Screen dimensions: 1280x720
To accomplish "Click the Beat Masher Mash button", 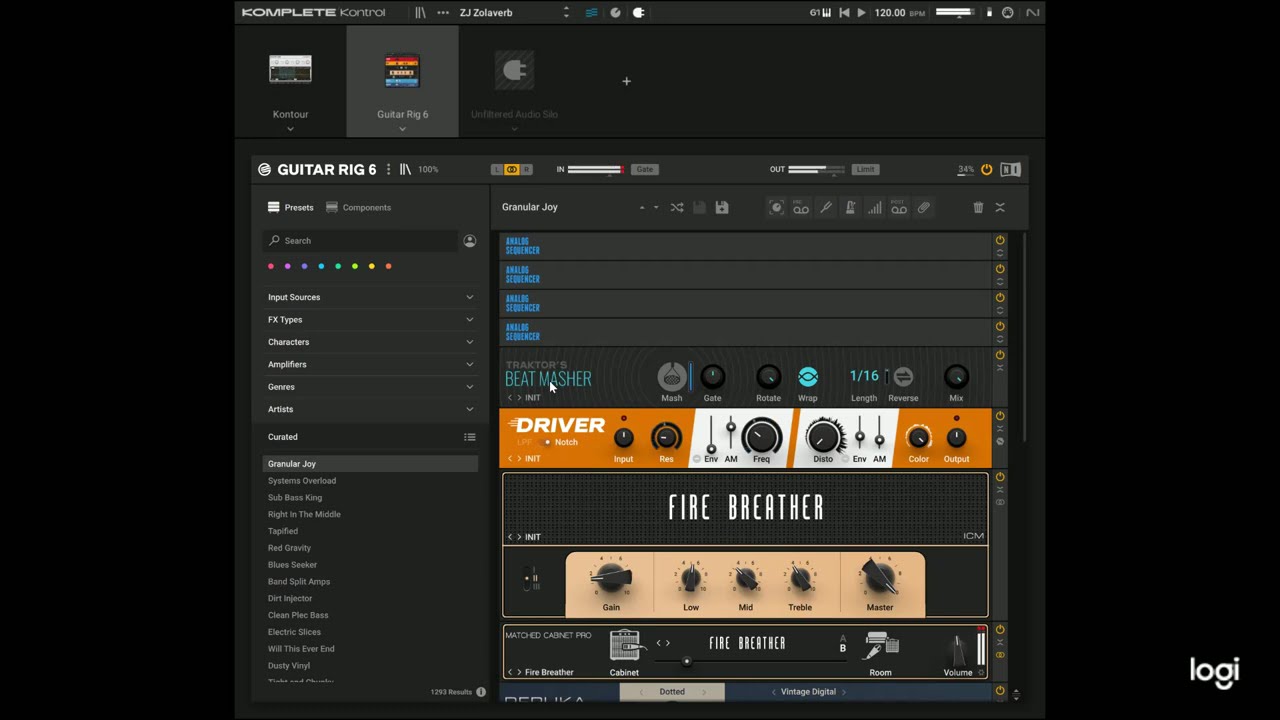I will [672, 377].
